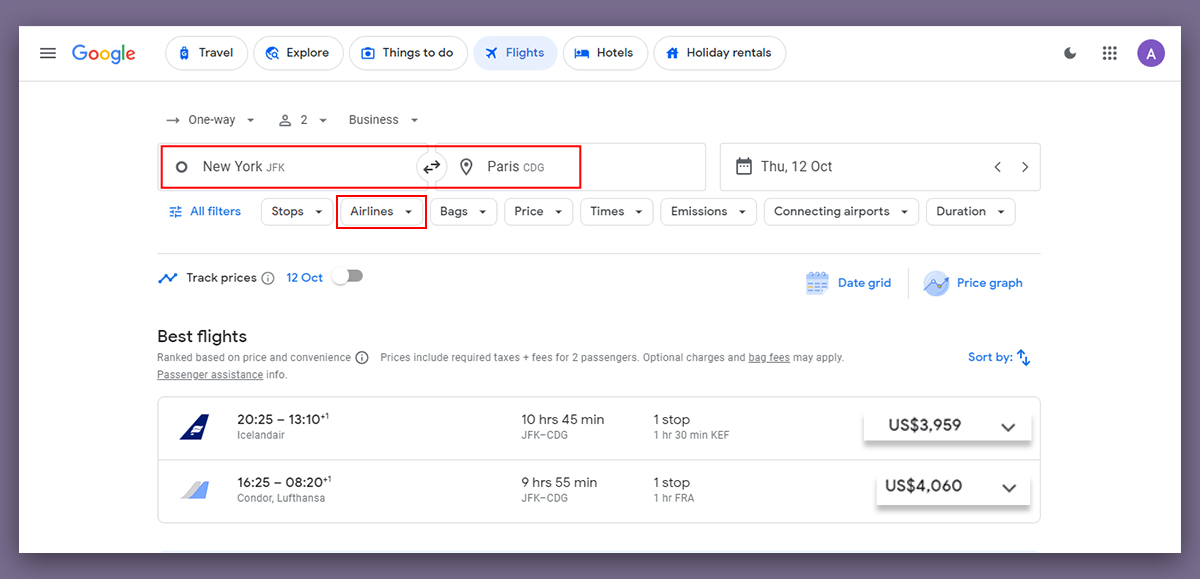Expand the Icelandair US$3,959 flight details

click(x=1008, y=427)
